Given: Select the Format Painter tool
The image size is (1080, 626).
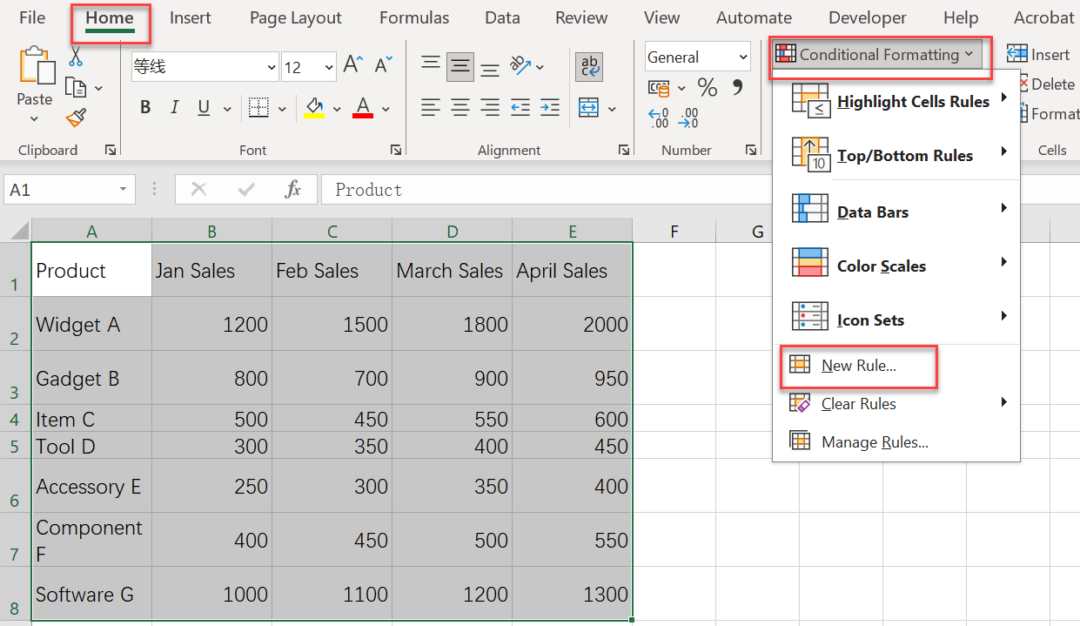Looking at the screenshot, I should click(77, 118).
